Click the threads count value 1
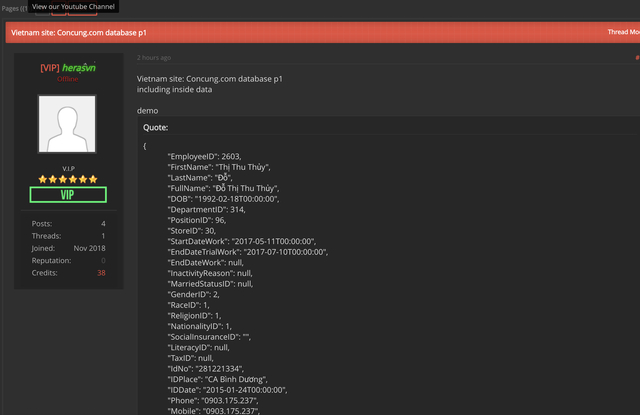Viewport: 640px width, 415px height. (x=103, y=235)
